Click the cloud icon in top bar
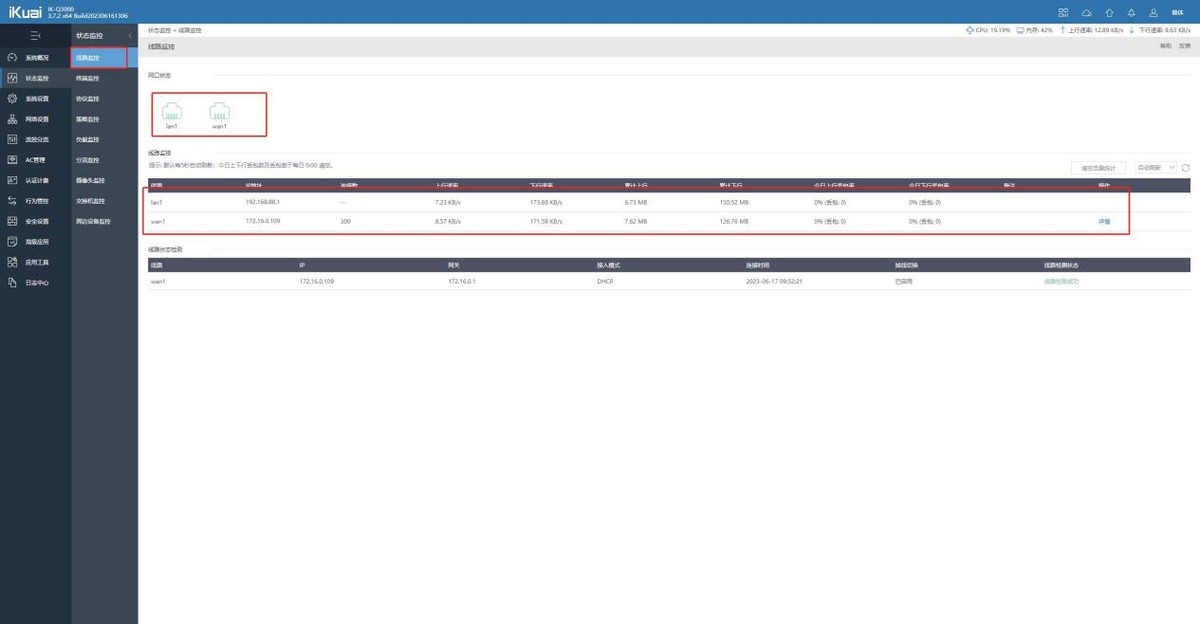The image size is (1200, 624). [1086, 12]
